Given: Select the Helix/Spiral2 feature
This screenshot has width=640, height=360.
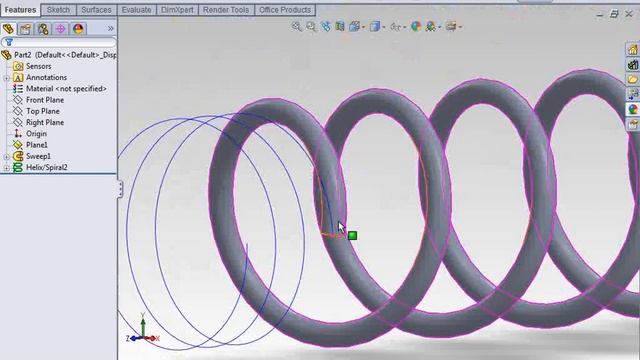Looking at the screenshot, I should click(47, 167).
